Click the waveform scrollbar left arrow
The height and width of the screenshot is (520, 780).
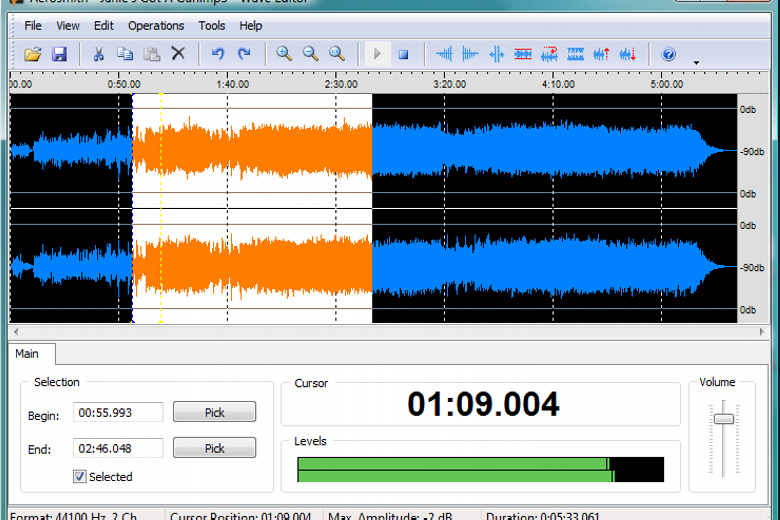pos(16,331)
